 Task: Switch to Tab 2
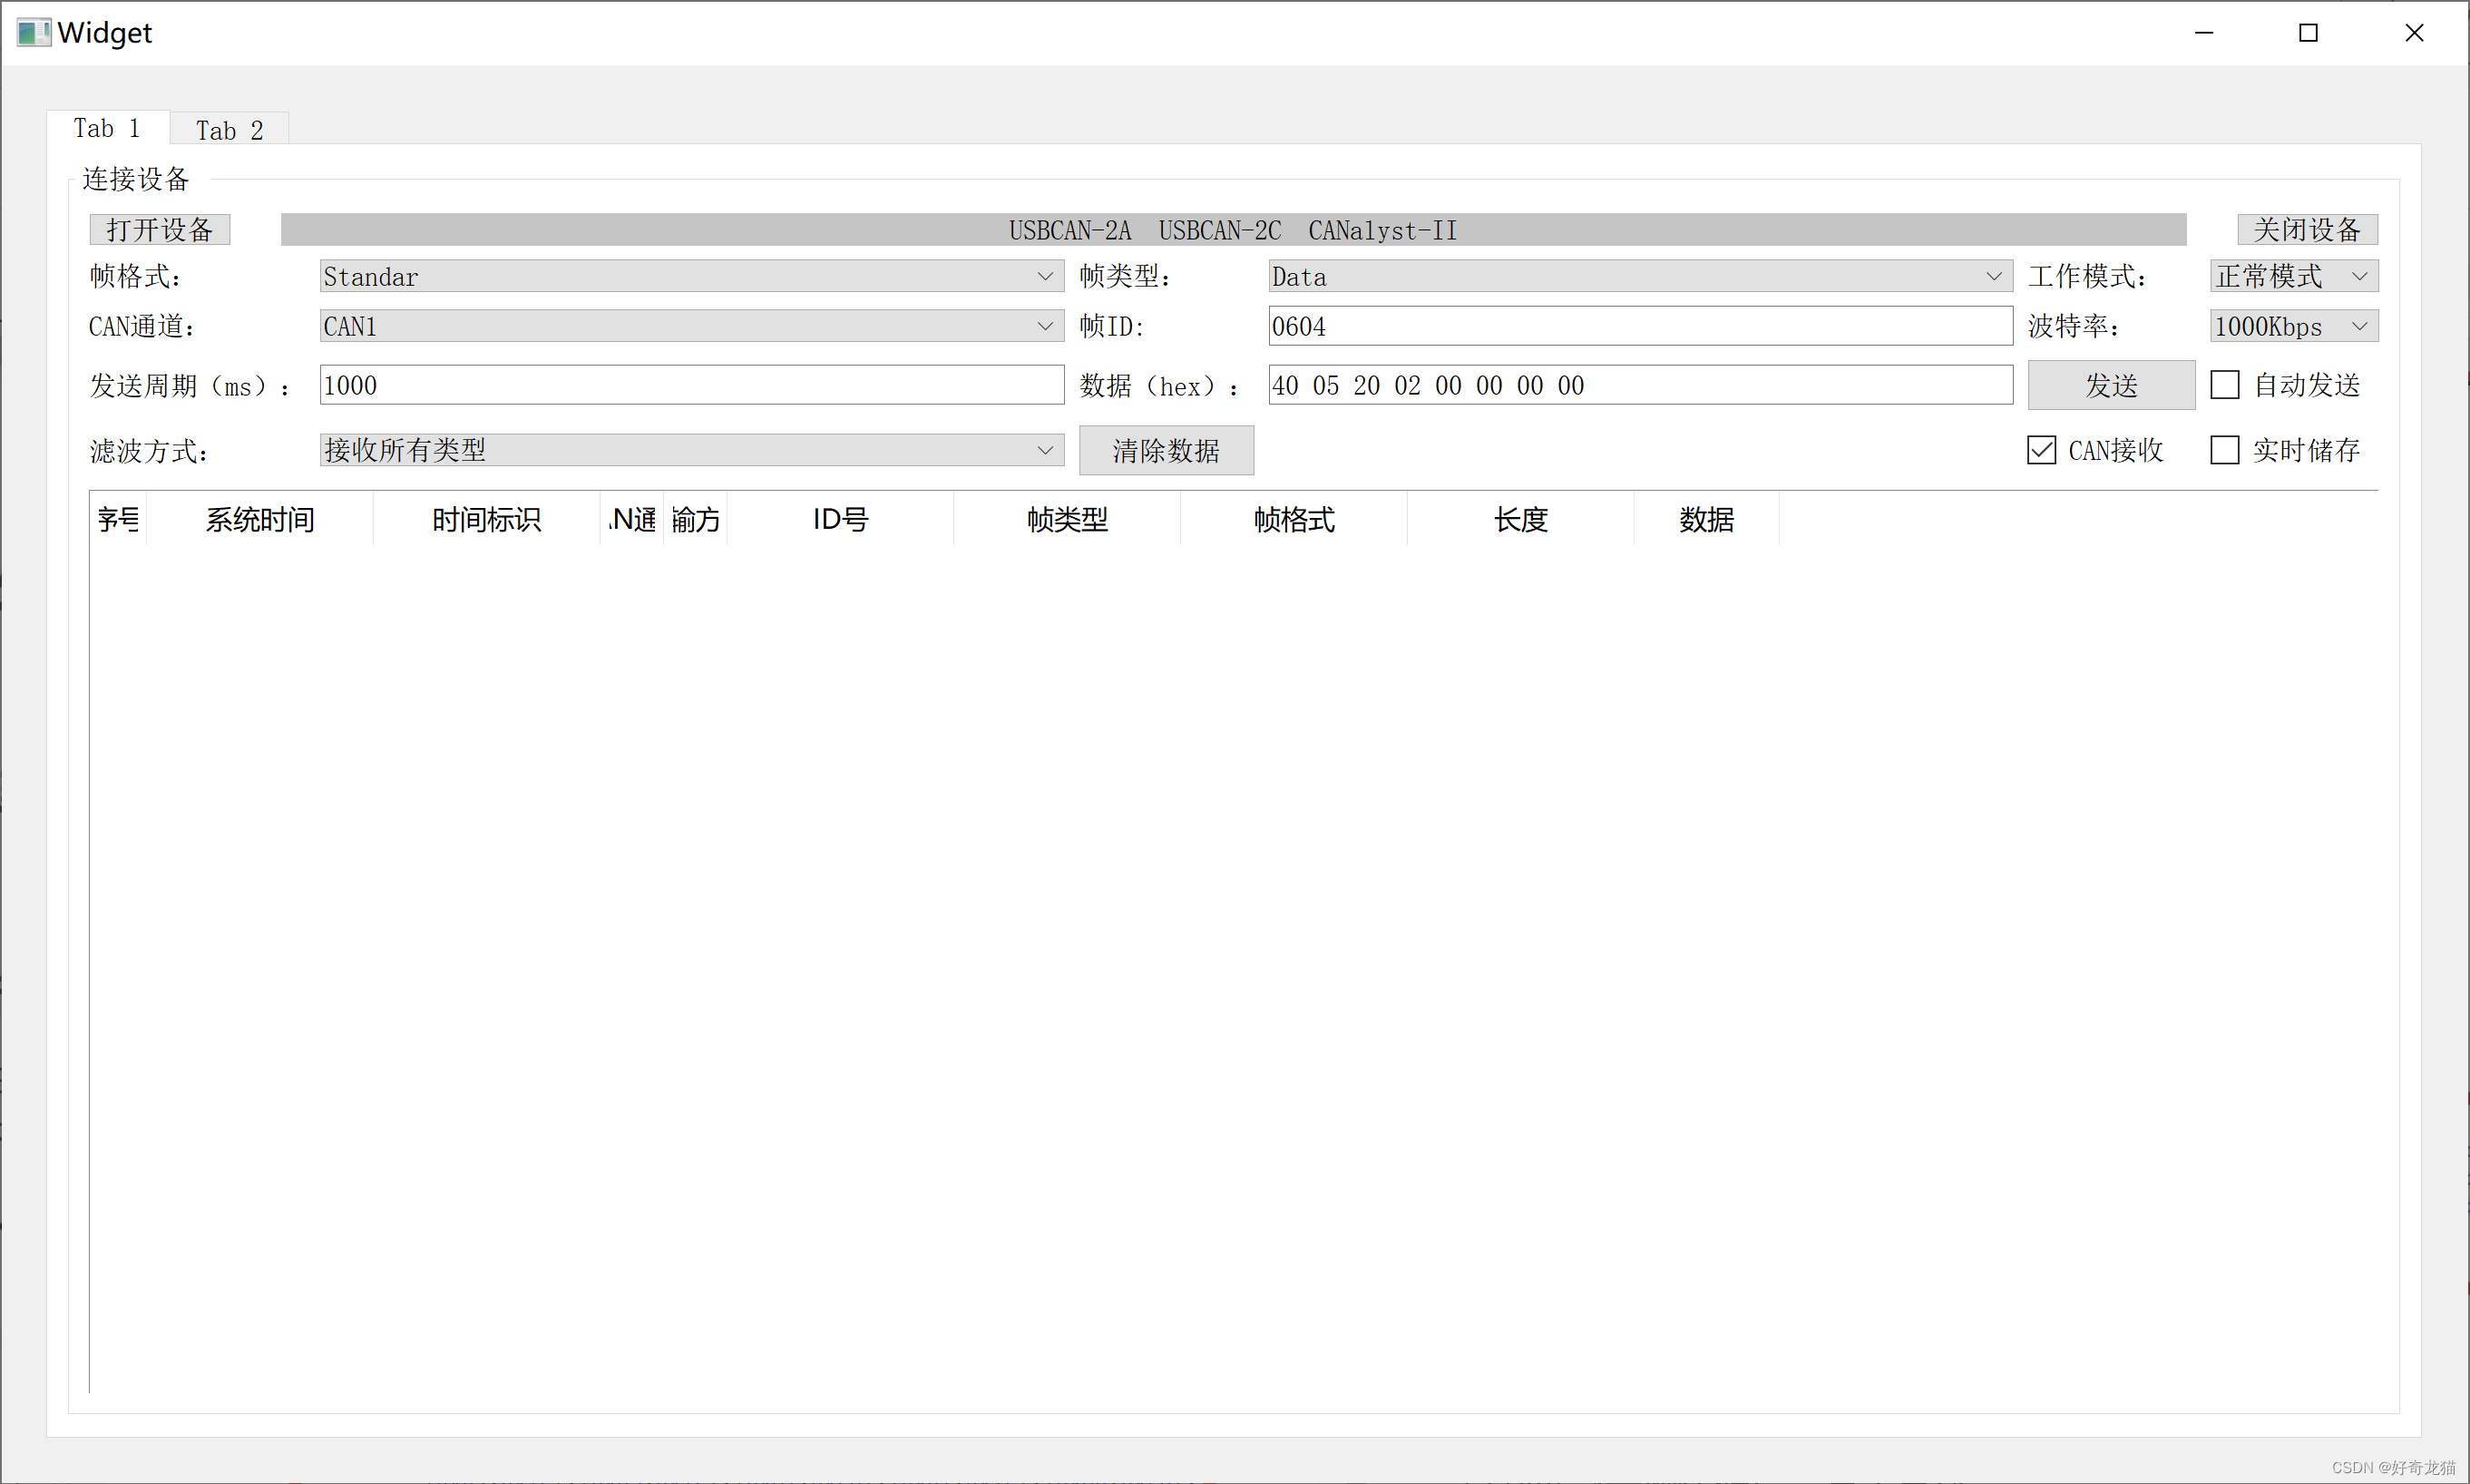pos(229,130)
